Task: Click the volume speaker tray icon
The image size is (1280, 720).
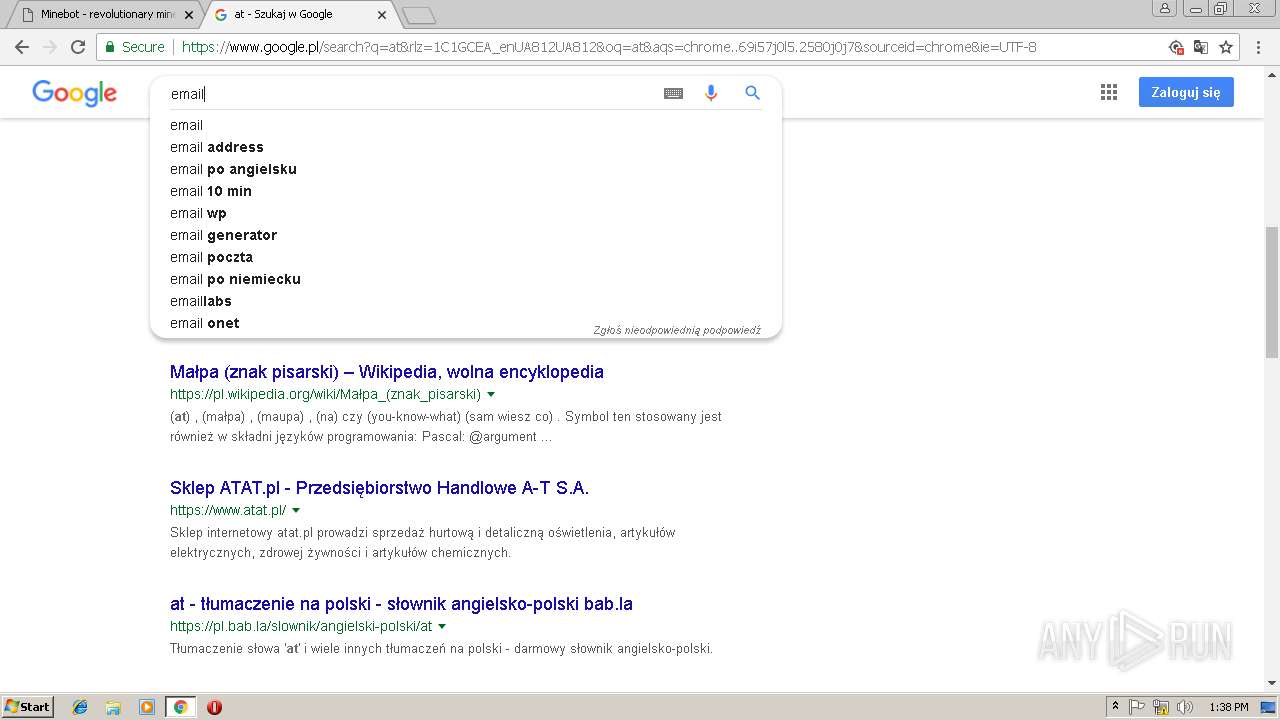Action: point(1184,707)
